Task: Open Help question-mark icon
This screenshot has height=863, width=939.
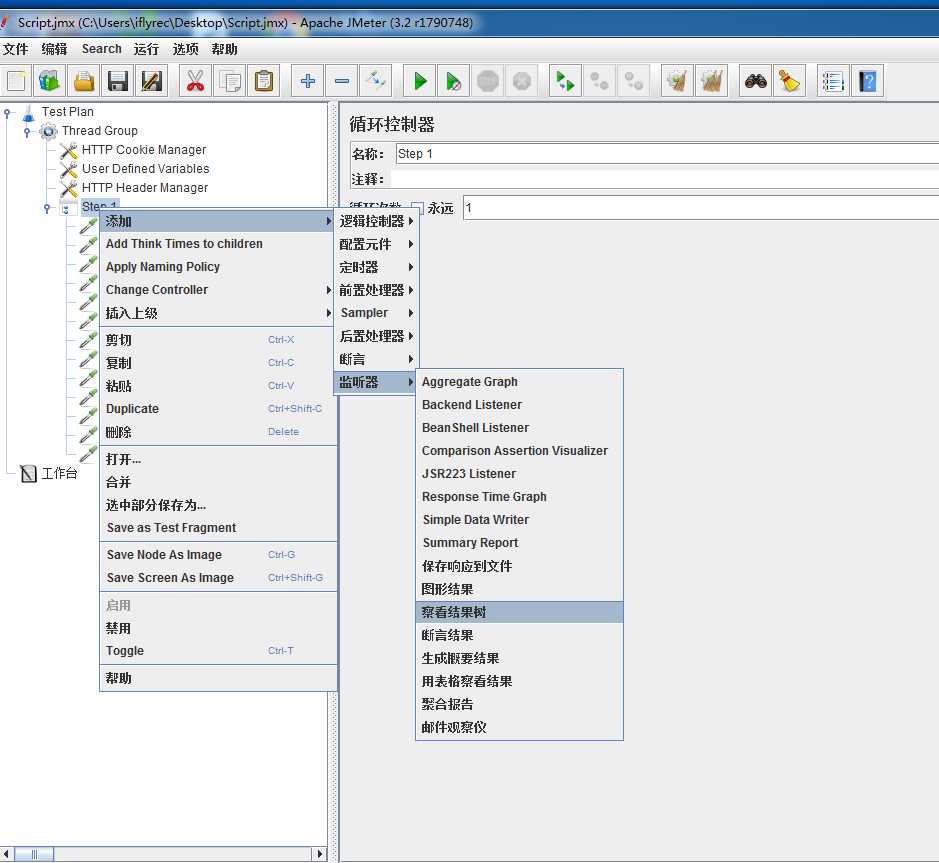Action: (x=867, y=81)
